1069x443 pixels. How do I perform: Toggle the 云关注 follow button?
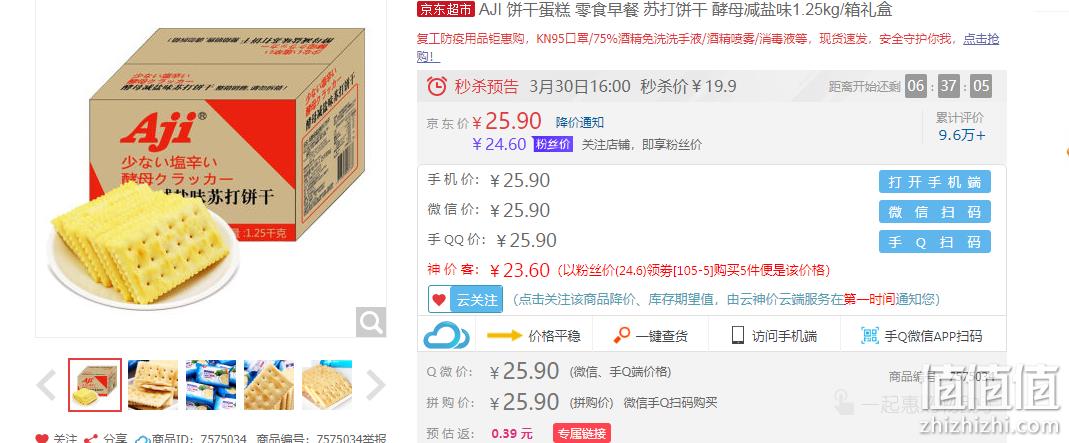coord(465,299)
